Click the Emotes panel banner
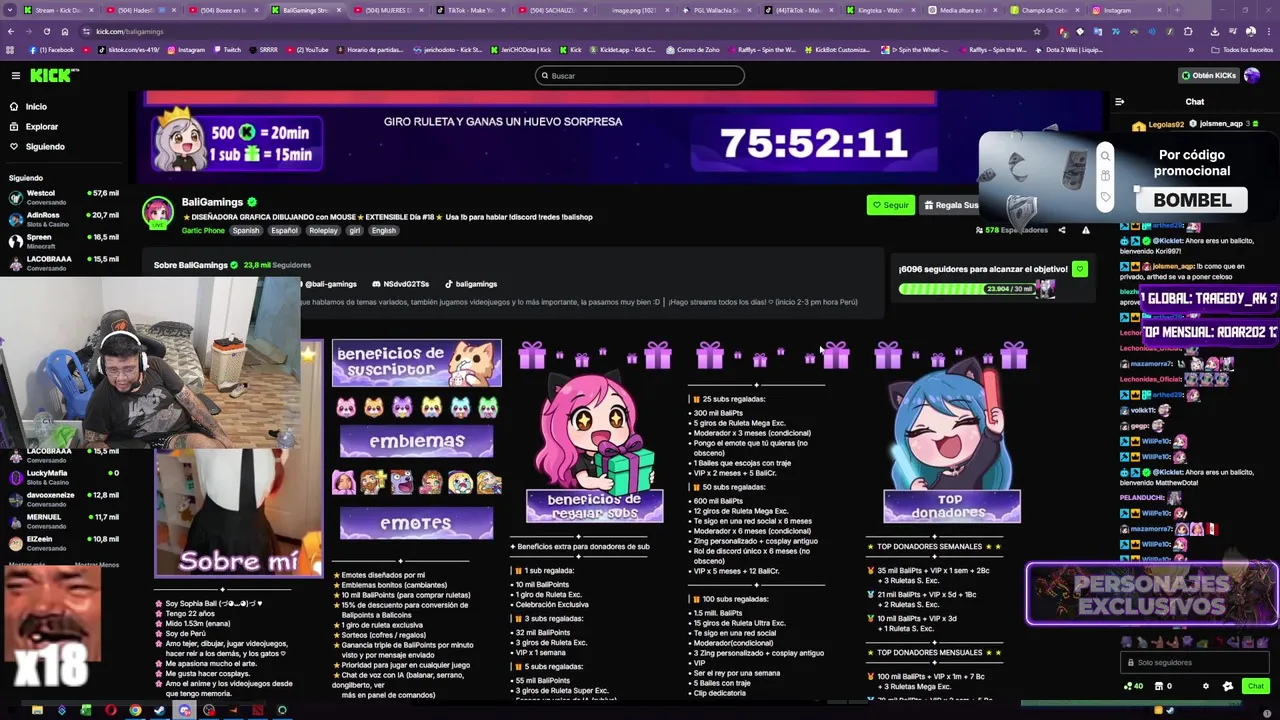The width and height of the screenshot is (1280, 720). [417, 523]
